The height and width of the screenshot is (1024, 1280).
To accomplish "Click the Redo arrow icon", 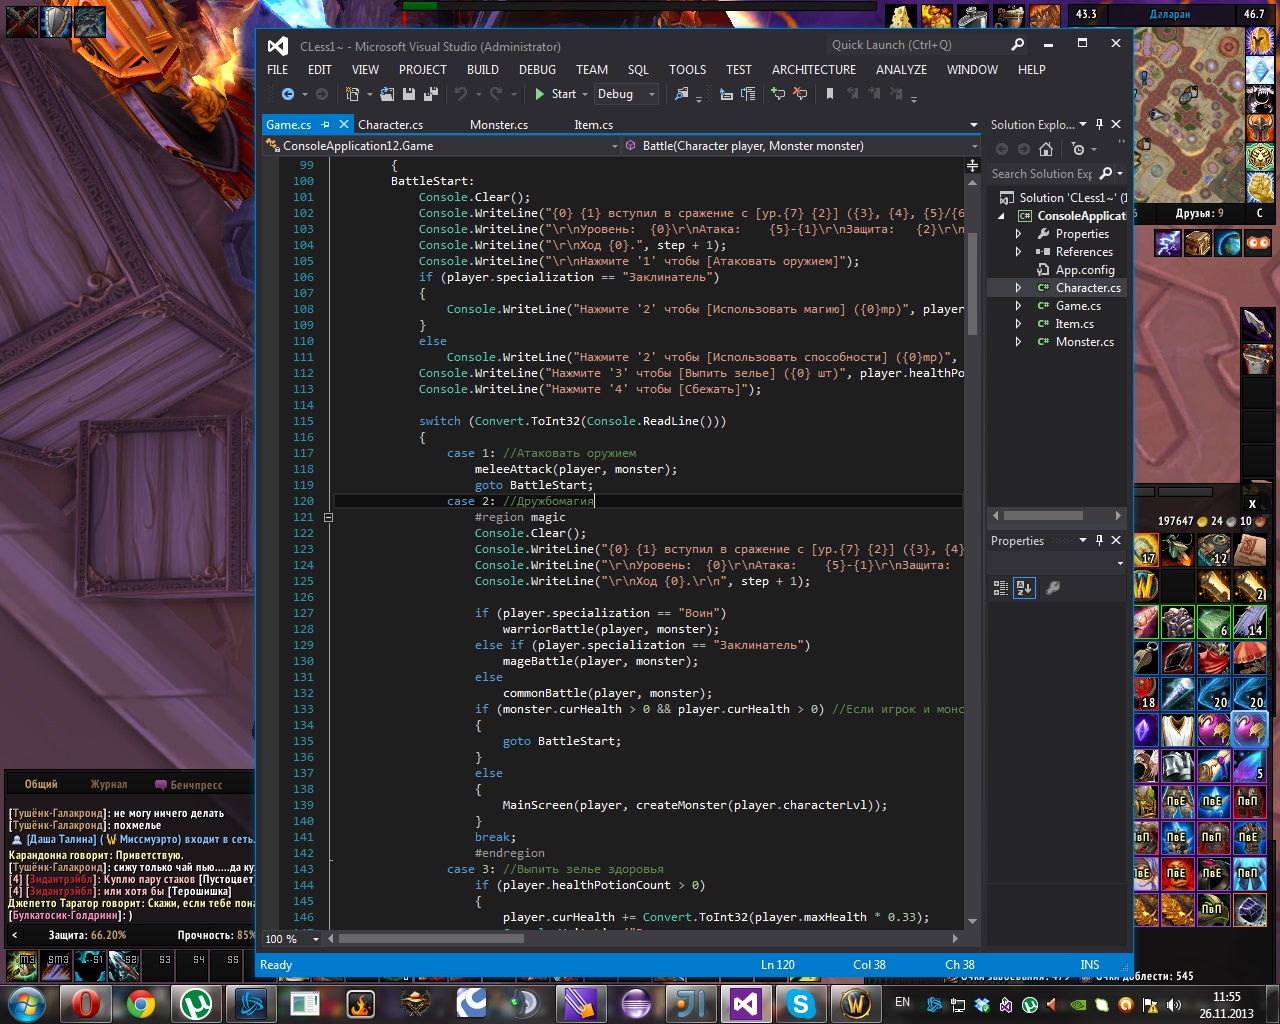I will coord(496,94).
